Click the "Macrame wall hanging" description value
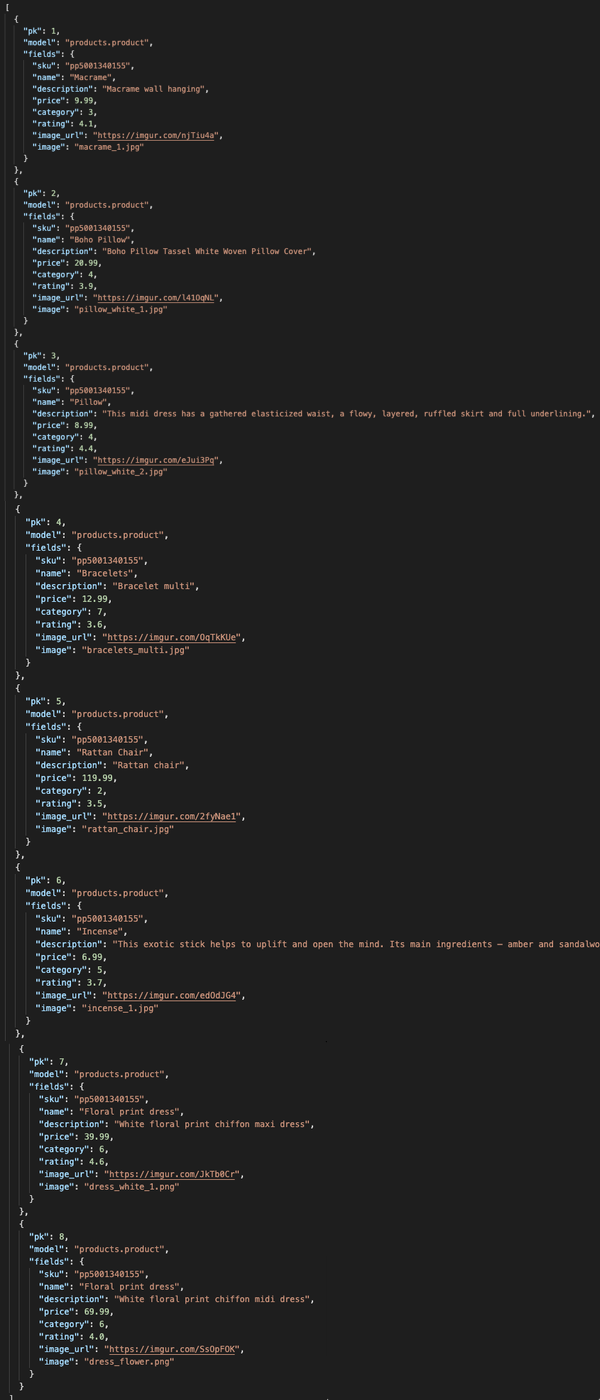 click(x=153, y=89)
